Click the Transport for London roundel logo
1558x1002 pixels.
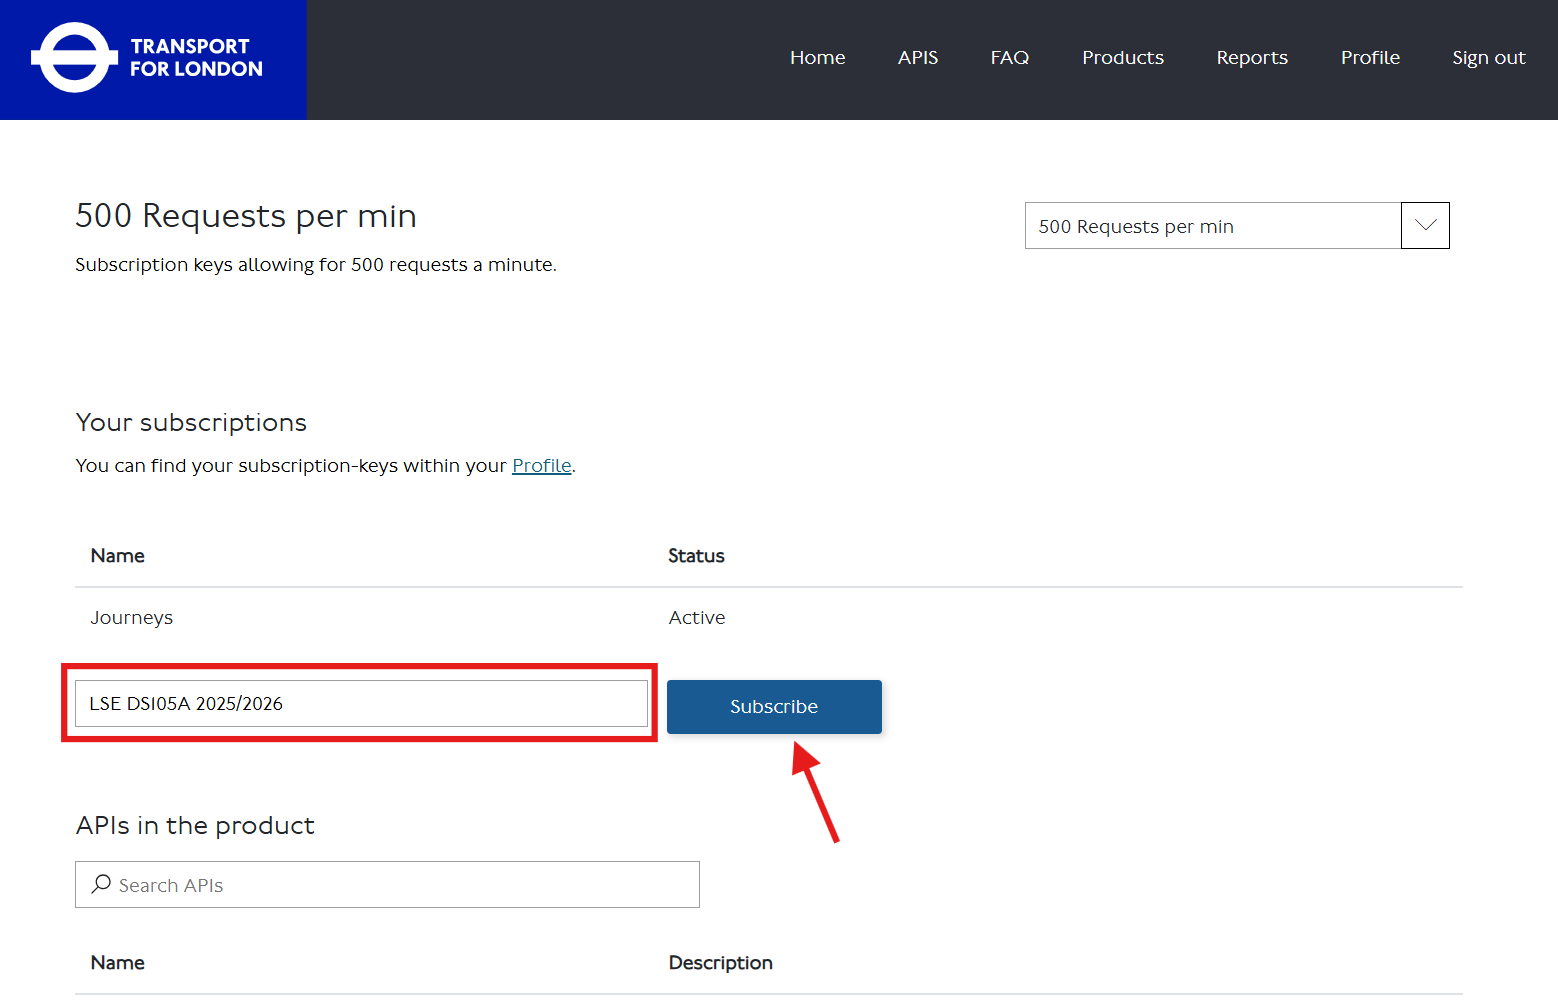coord(74,58)
